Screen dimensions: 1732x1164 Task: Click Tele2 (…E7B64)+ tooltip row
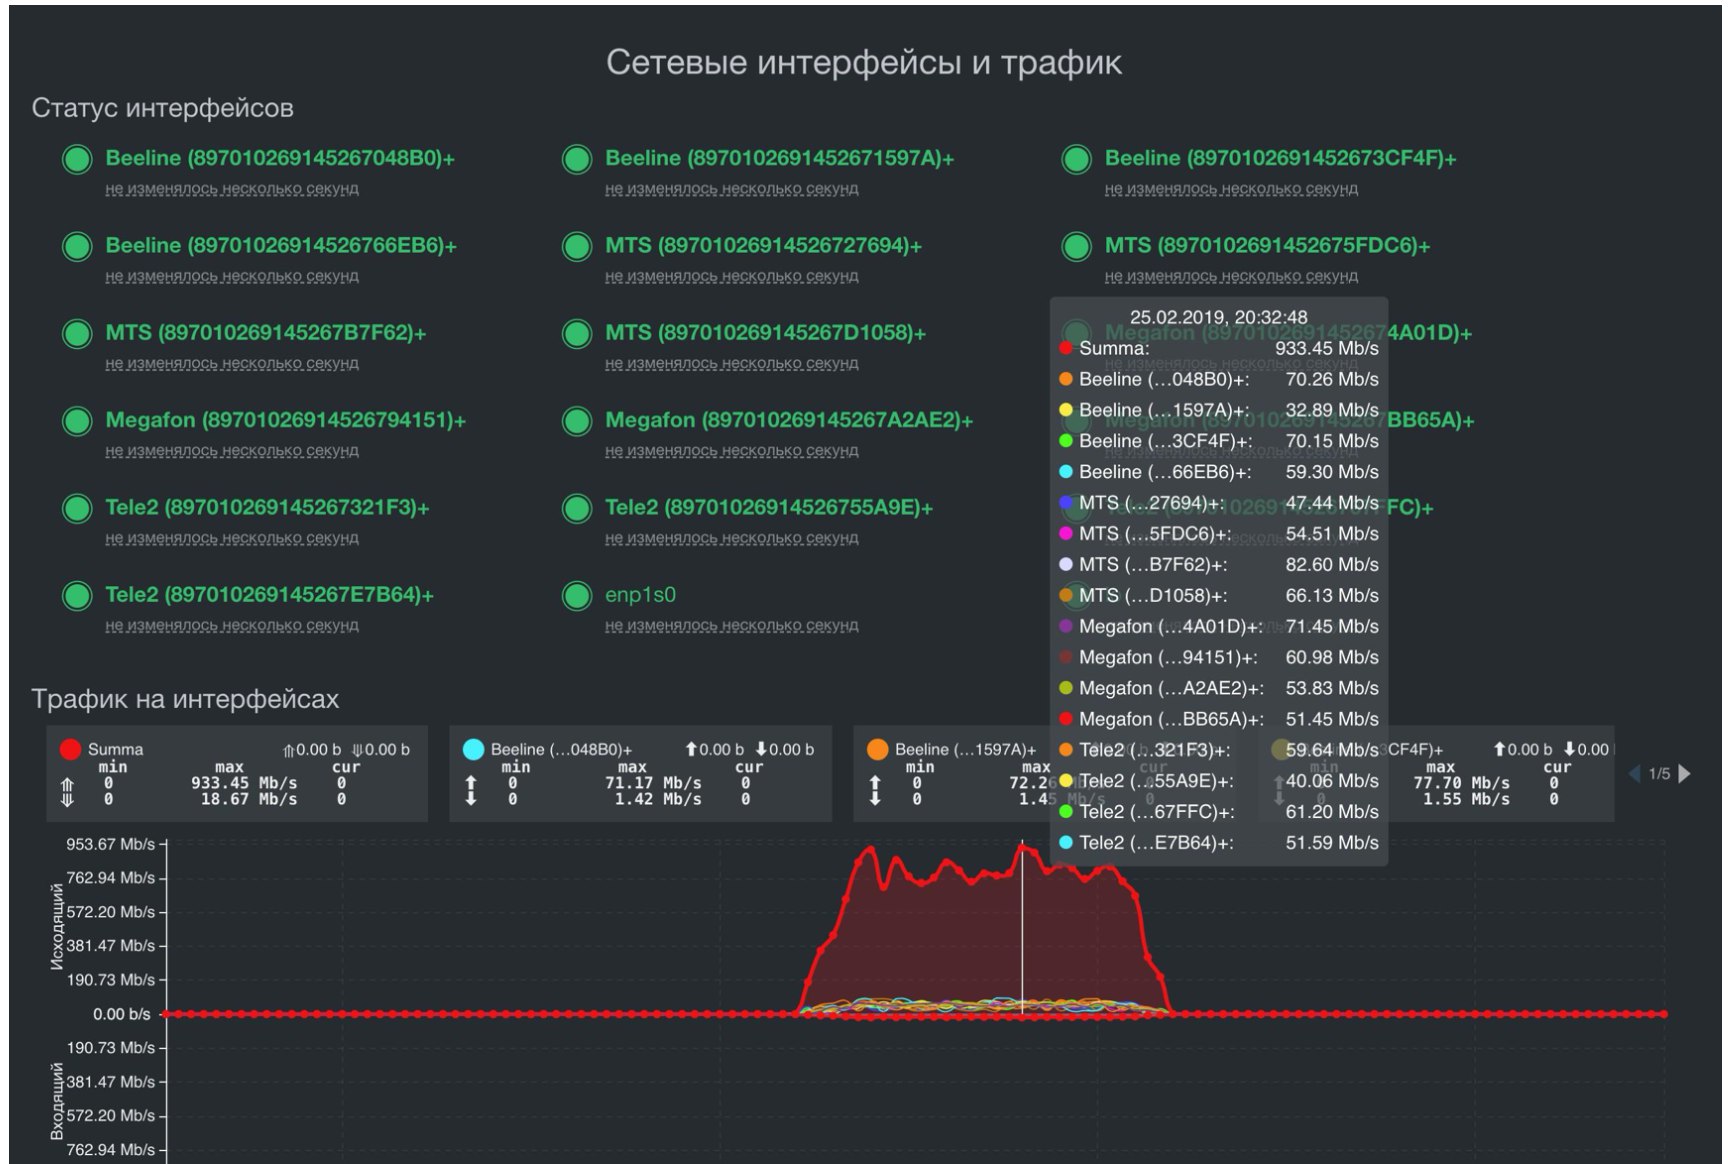tap(1219, 842)
